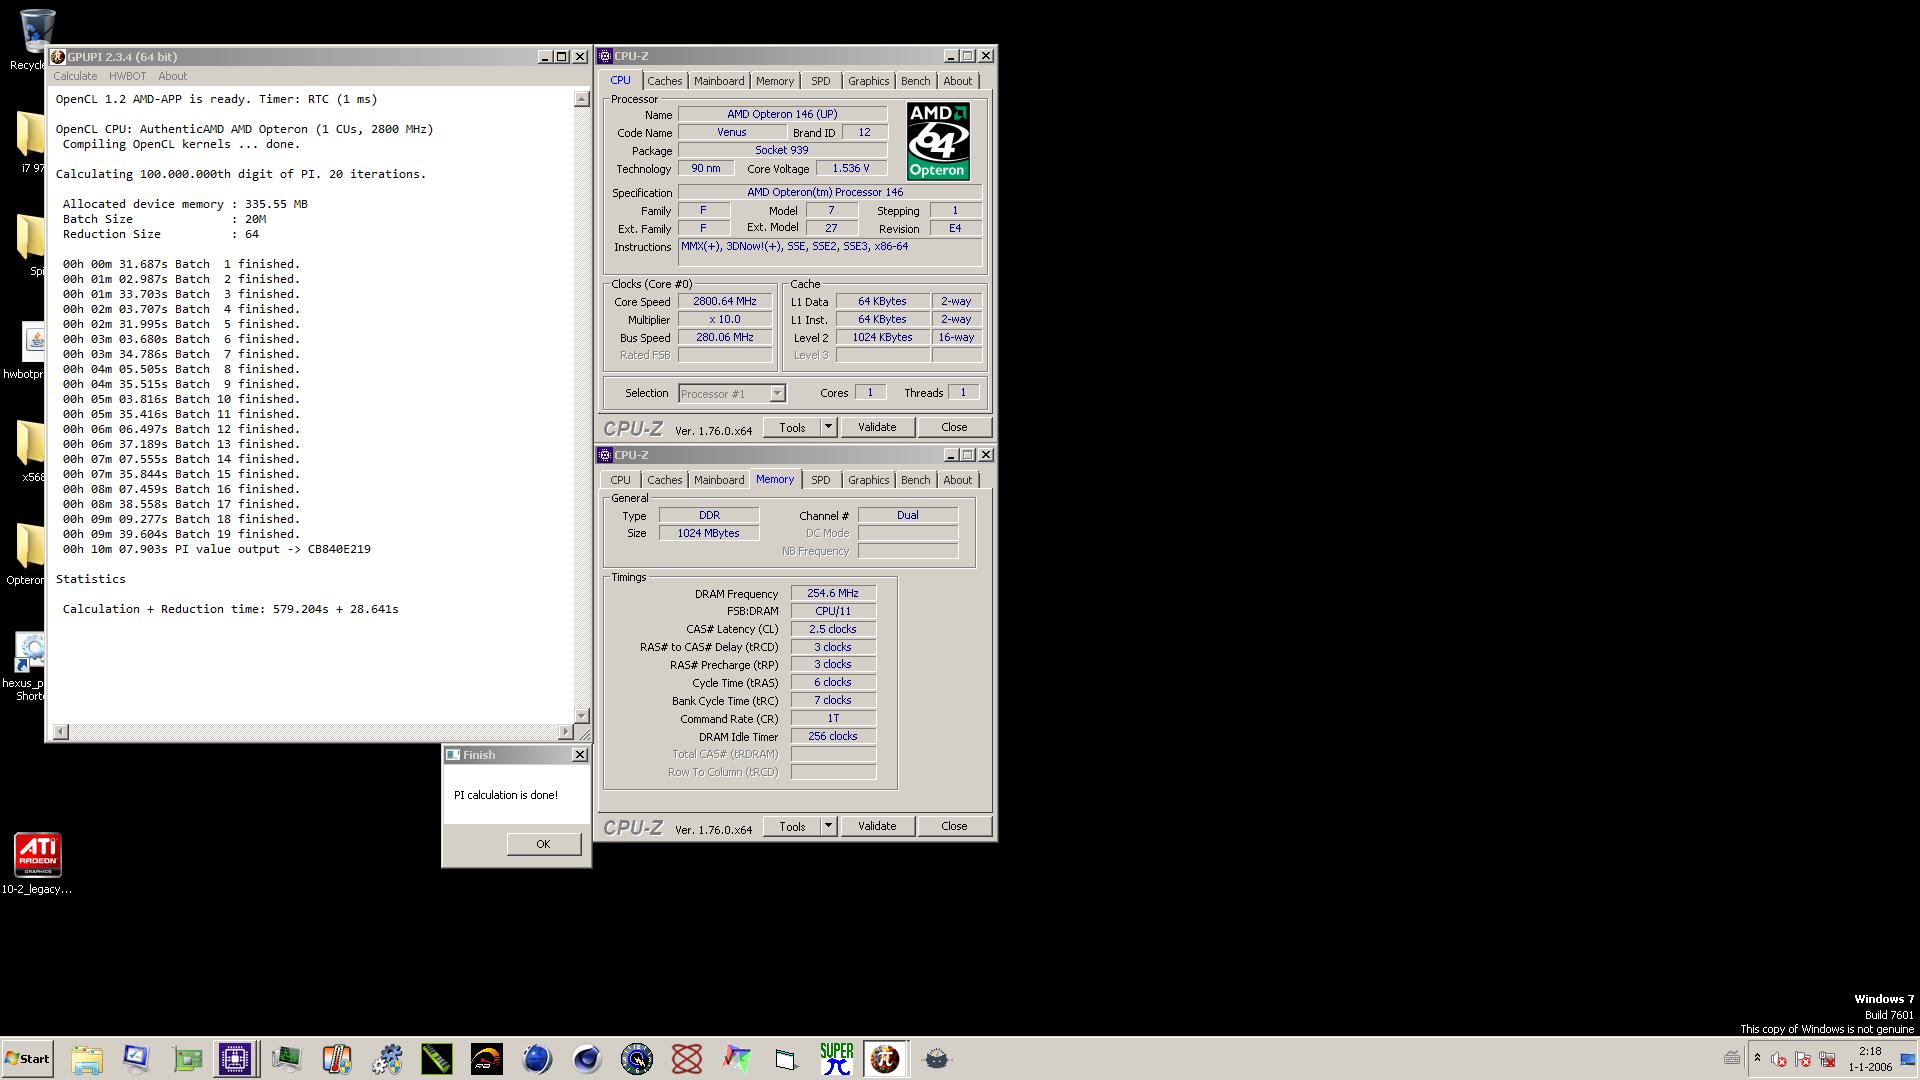Click the system clock showing 2:18
This screenshot has height=1080, width=1920.
point(1870,1059)
